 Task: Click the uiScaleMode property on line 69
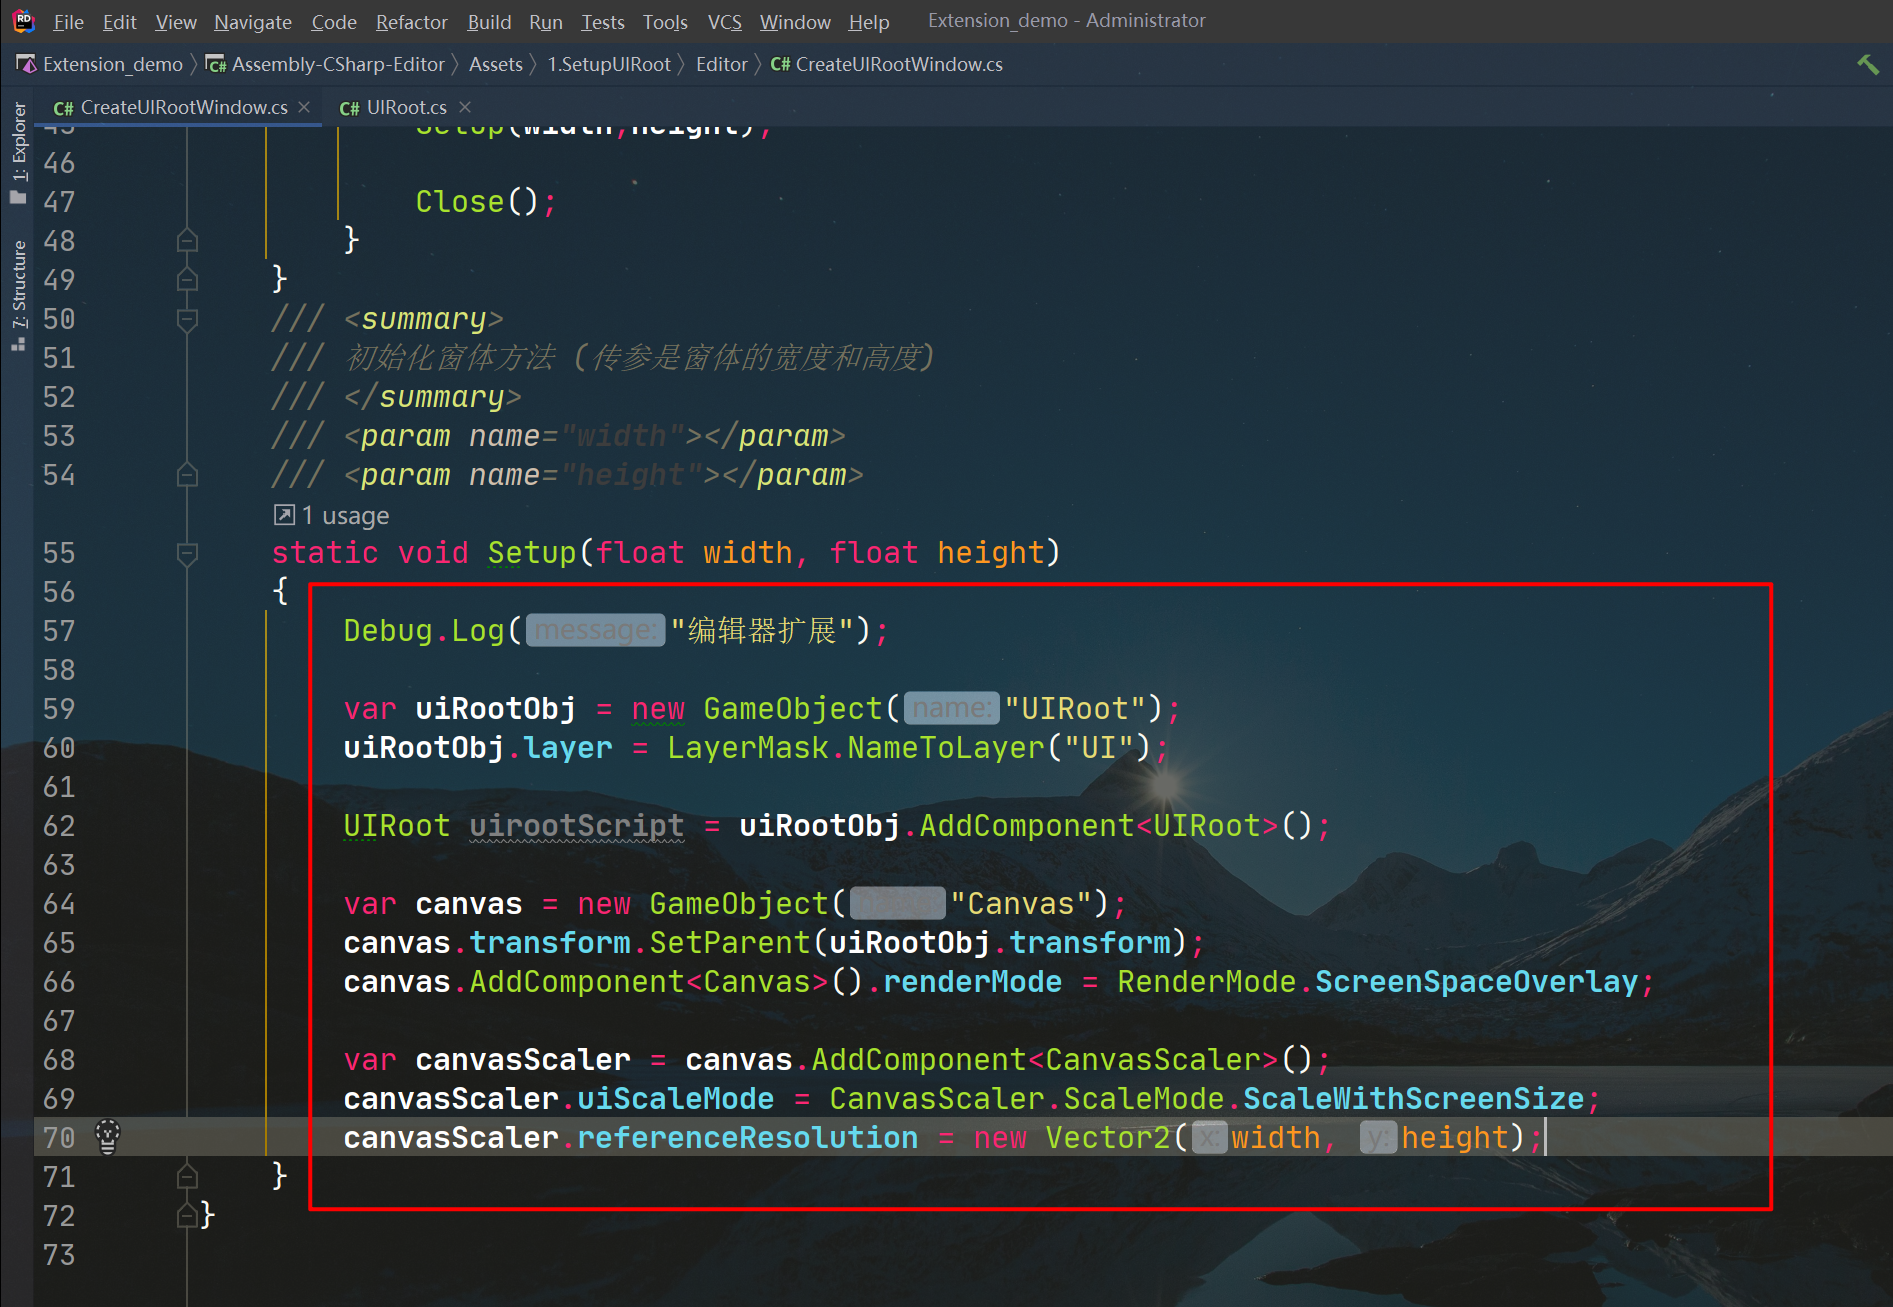pyautogui.click(x=676, y=1099)
